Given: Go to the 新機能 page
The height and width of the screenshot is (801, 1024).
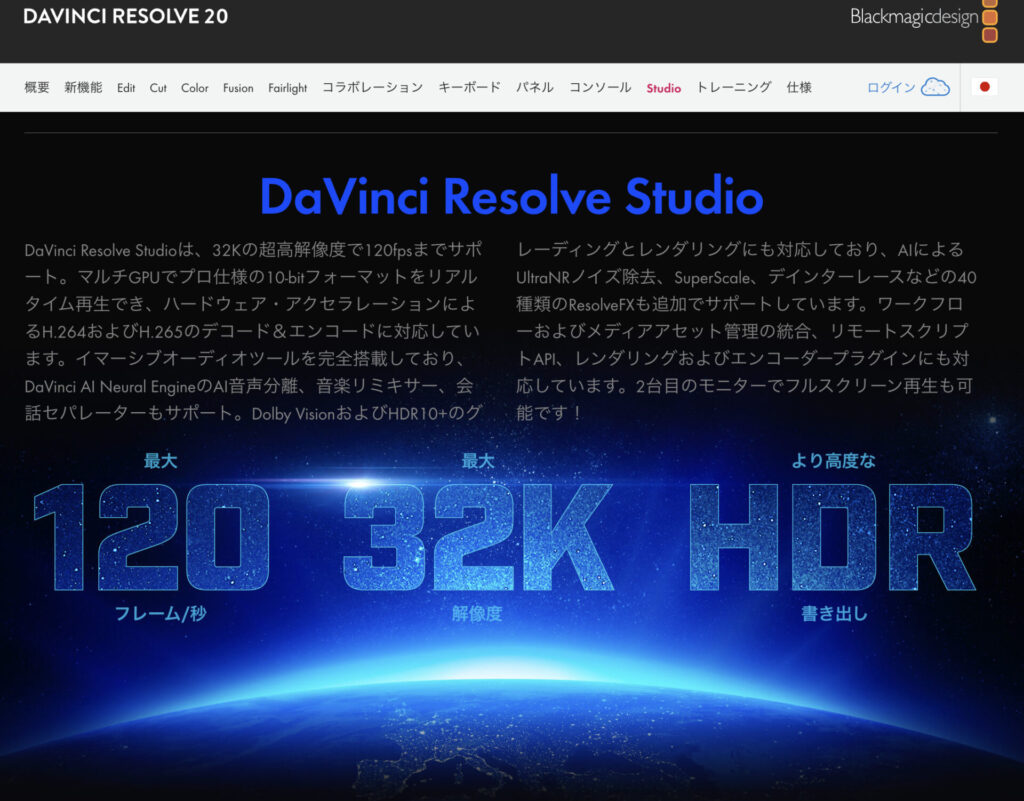Looking at the screenshot, I should (83, 88).
